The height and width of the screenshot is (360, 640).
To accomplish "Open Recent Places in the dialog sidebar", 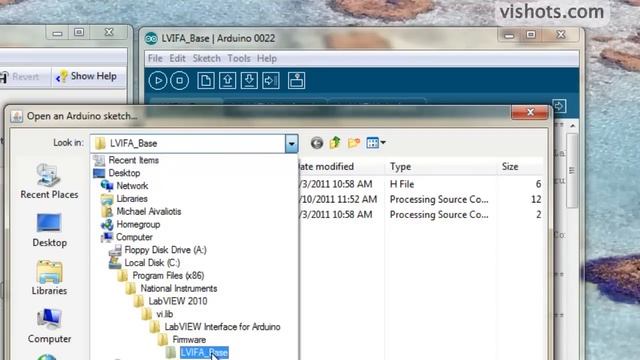I will tap(49, 182).
